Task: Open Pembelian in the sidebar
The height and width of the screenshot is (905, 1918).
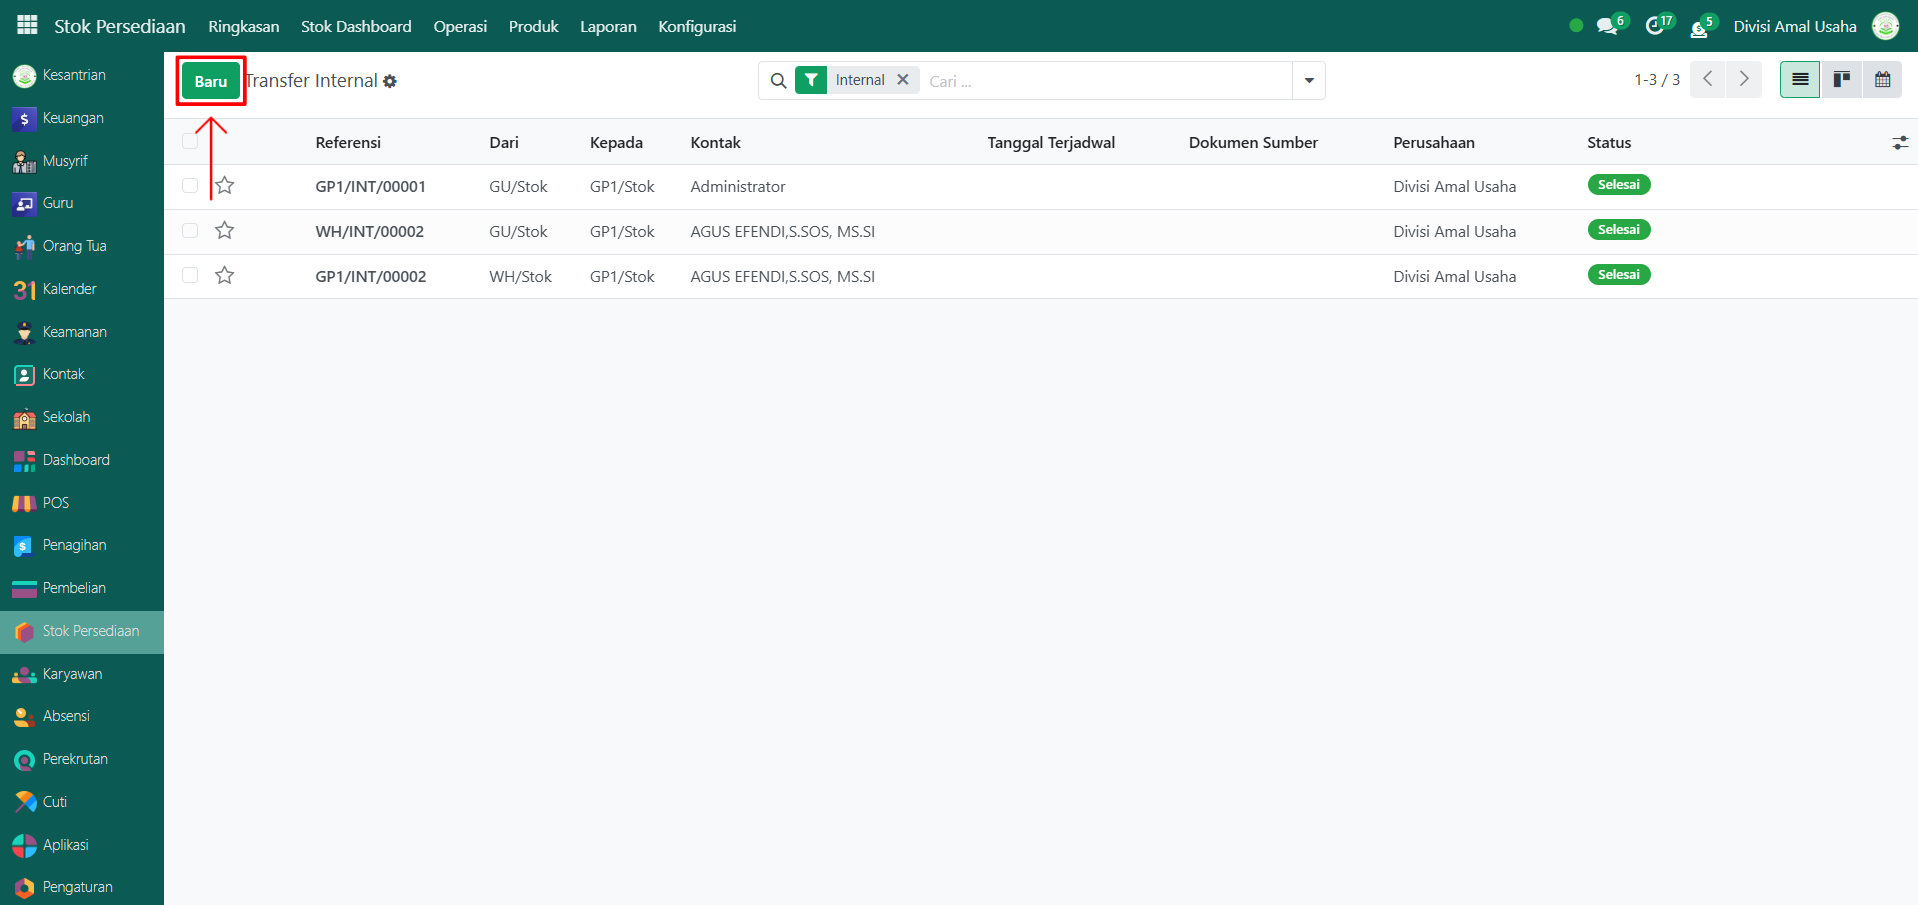Action: pyautogui.click(x=73, y=588)
